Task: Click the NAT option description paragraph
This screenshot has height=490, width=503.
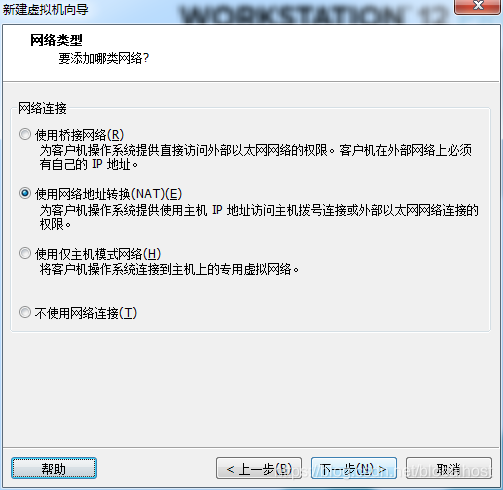Action: coord(259,217)
